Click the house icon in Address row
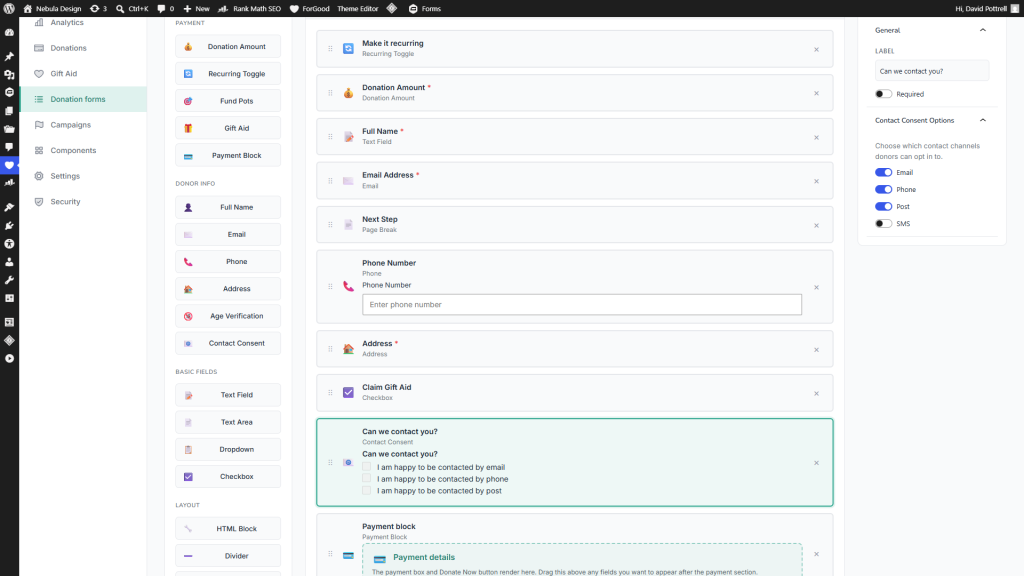Viewport: 1024px width, 576px height. click(x=348, y=349)
